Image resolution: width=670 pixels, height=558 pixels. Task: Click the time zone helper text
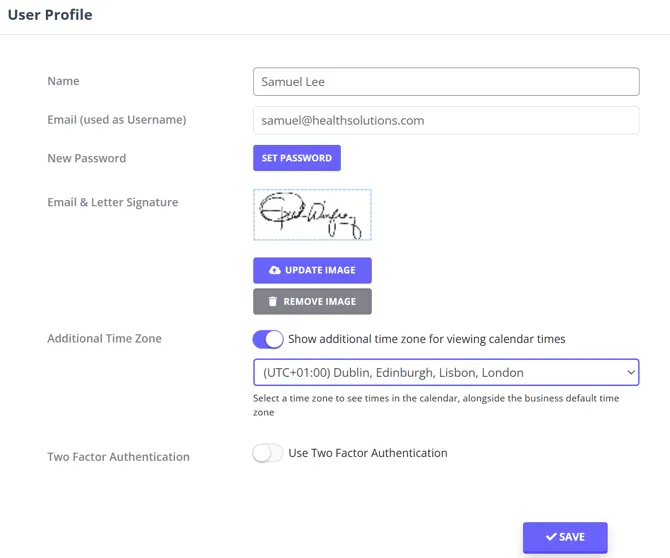pyautogui.click(x=436, y=405)
